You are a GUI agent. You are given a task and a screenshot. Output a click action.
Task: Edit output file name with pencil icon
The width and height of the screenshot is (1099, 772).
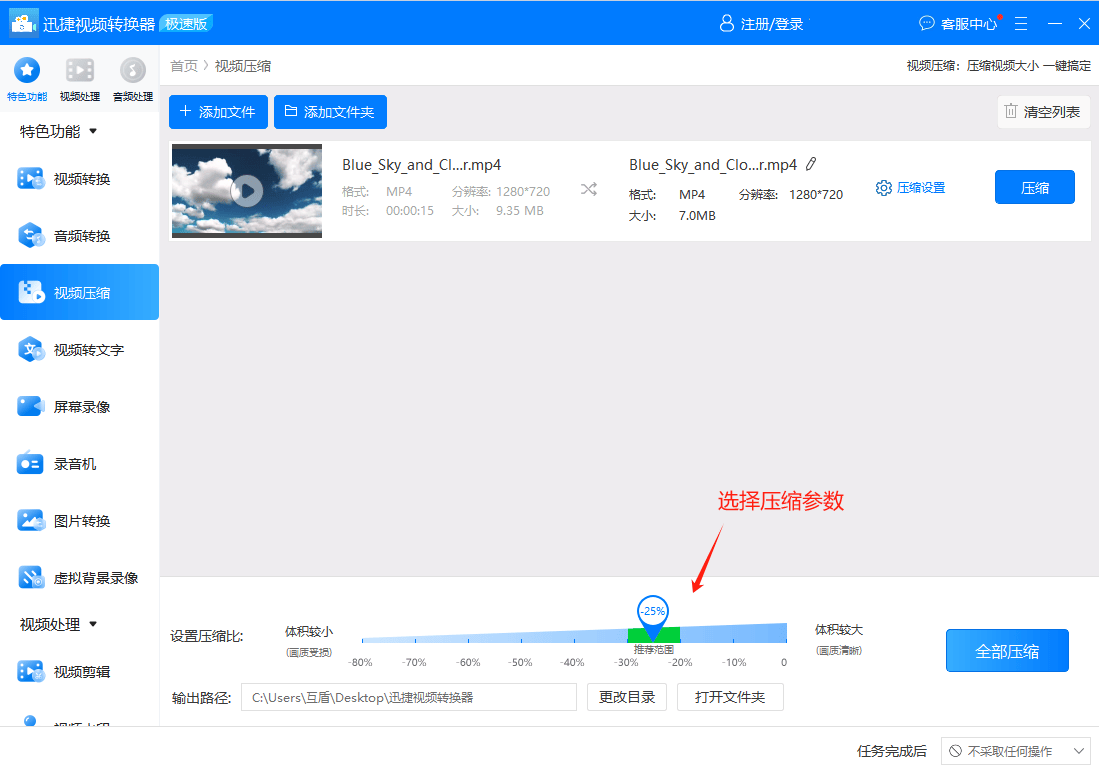[811, 164]
